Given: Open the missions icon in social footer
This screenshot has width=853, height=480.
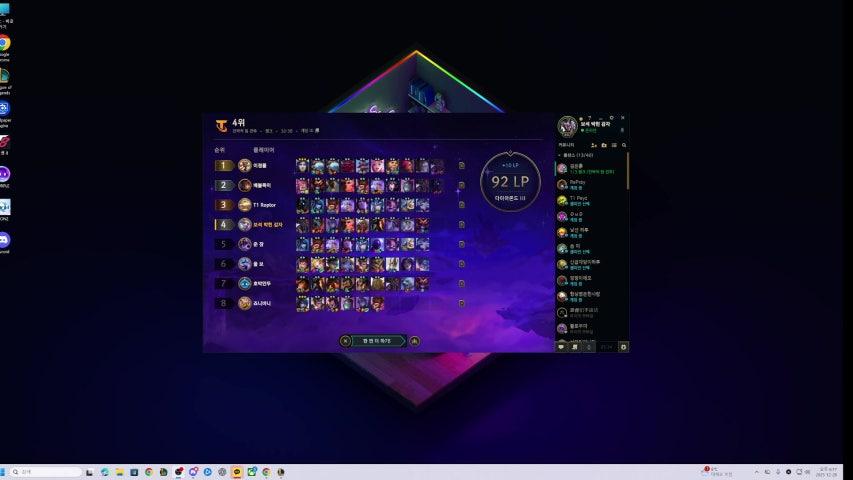Looking at the screenshot, I should click(x=575, y=347).
